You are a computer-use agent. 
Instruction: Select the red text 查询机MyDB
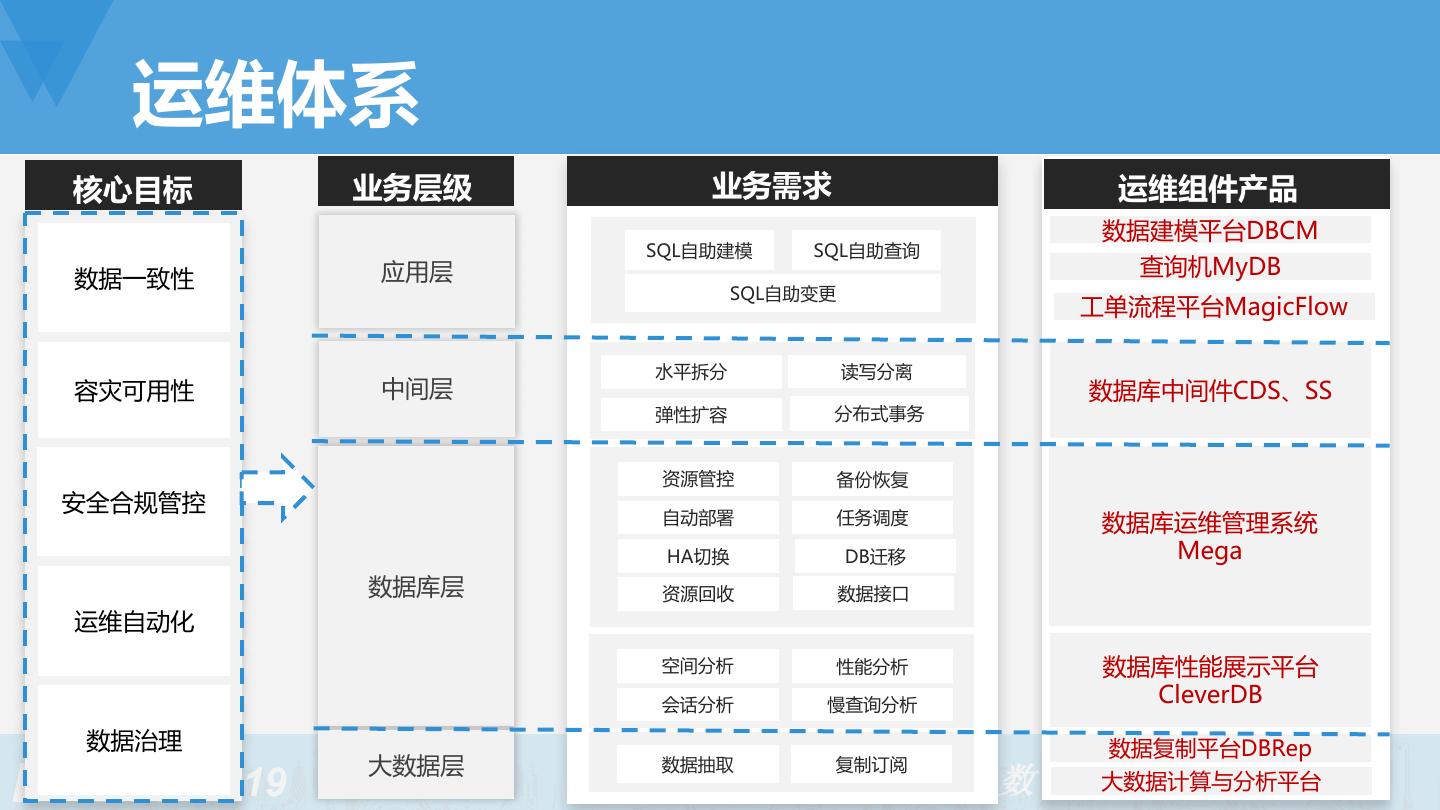[x=1210, y=266]
